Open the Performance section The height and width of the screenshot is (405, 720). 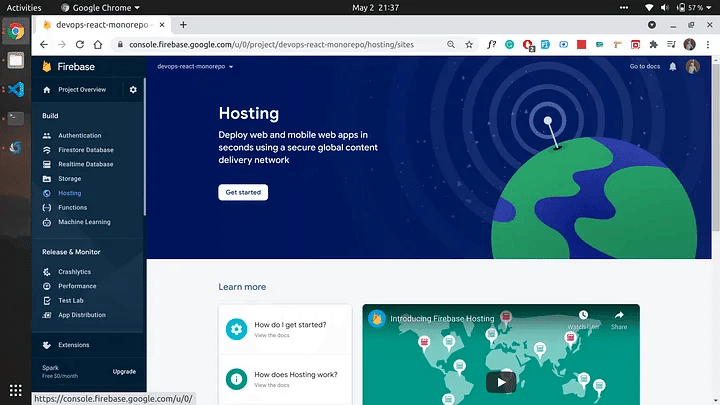pyautogui.click(x=77, y=286)
